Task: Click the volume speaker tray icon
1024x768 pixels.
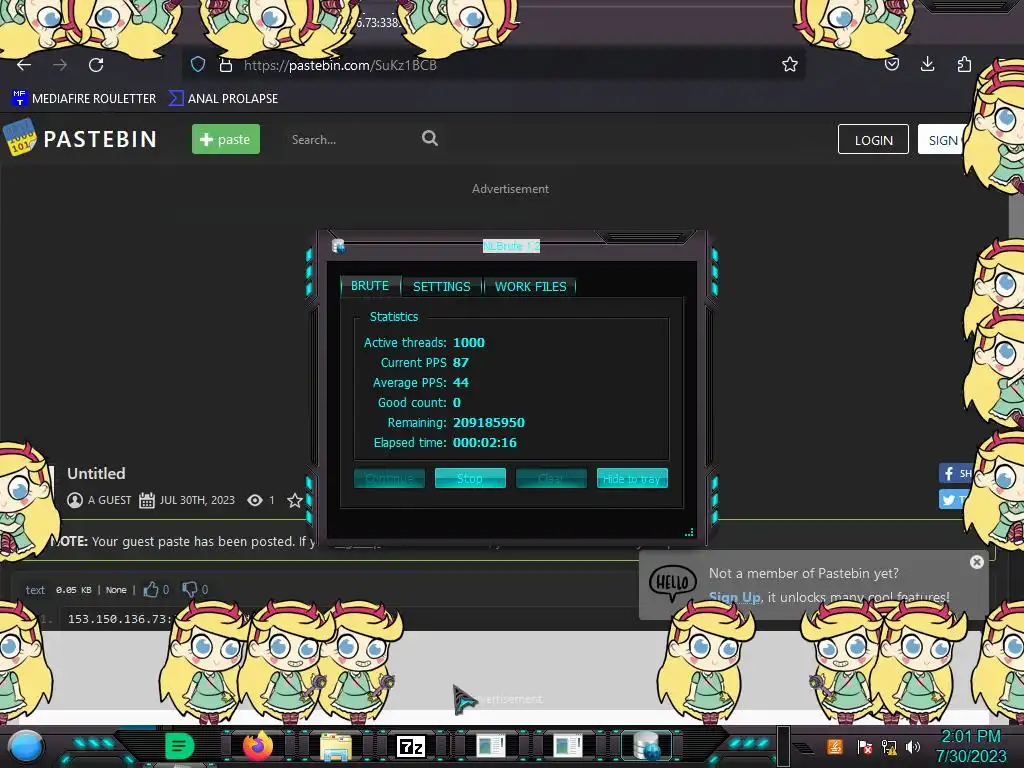Action: 913,746
